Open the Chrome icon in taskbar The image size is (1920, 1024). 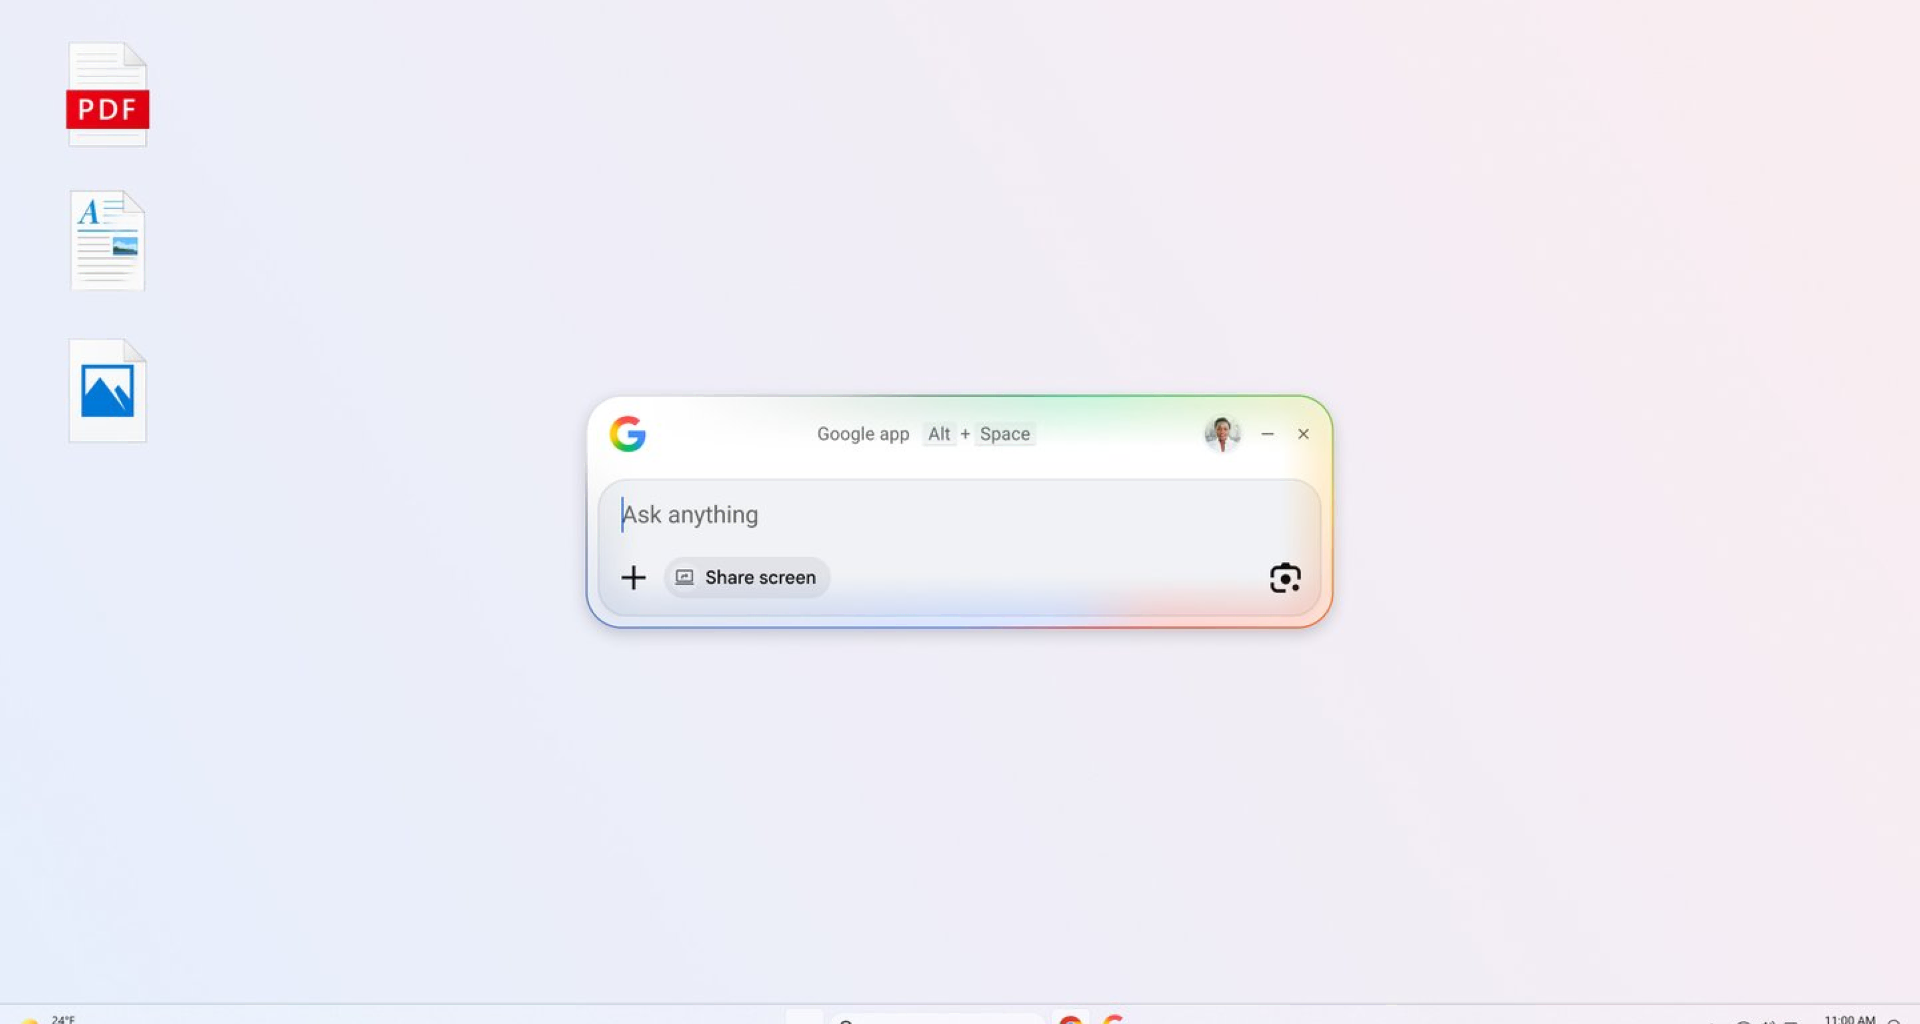1071,1019
